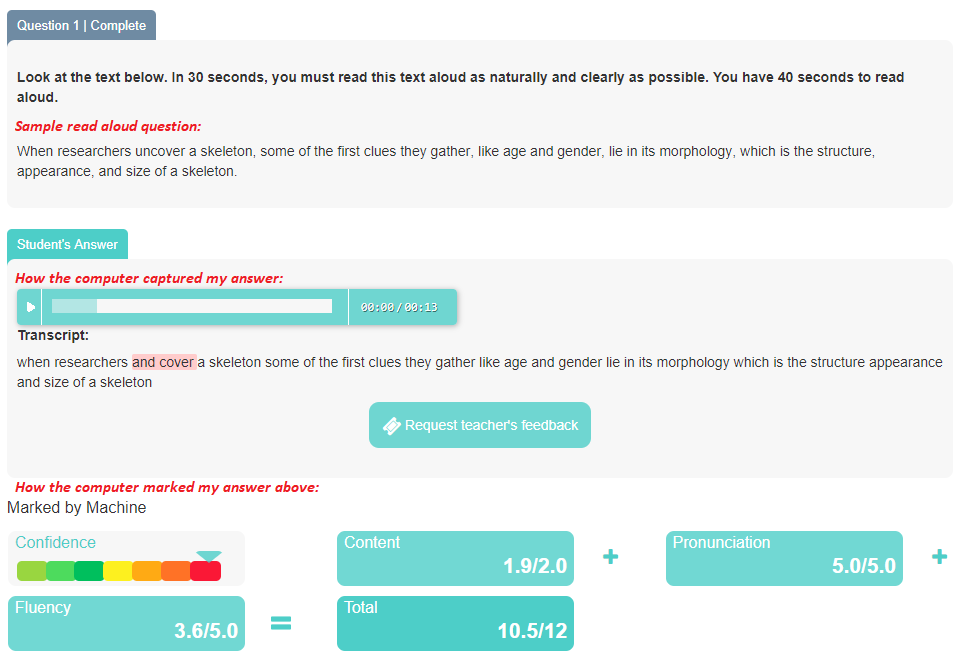Viewport: 968px width, 661px height.
Task: Open the Fluency score box
Action: pos(126,623)
